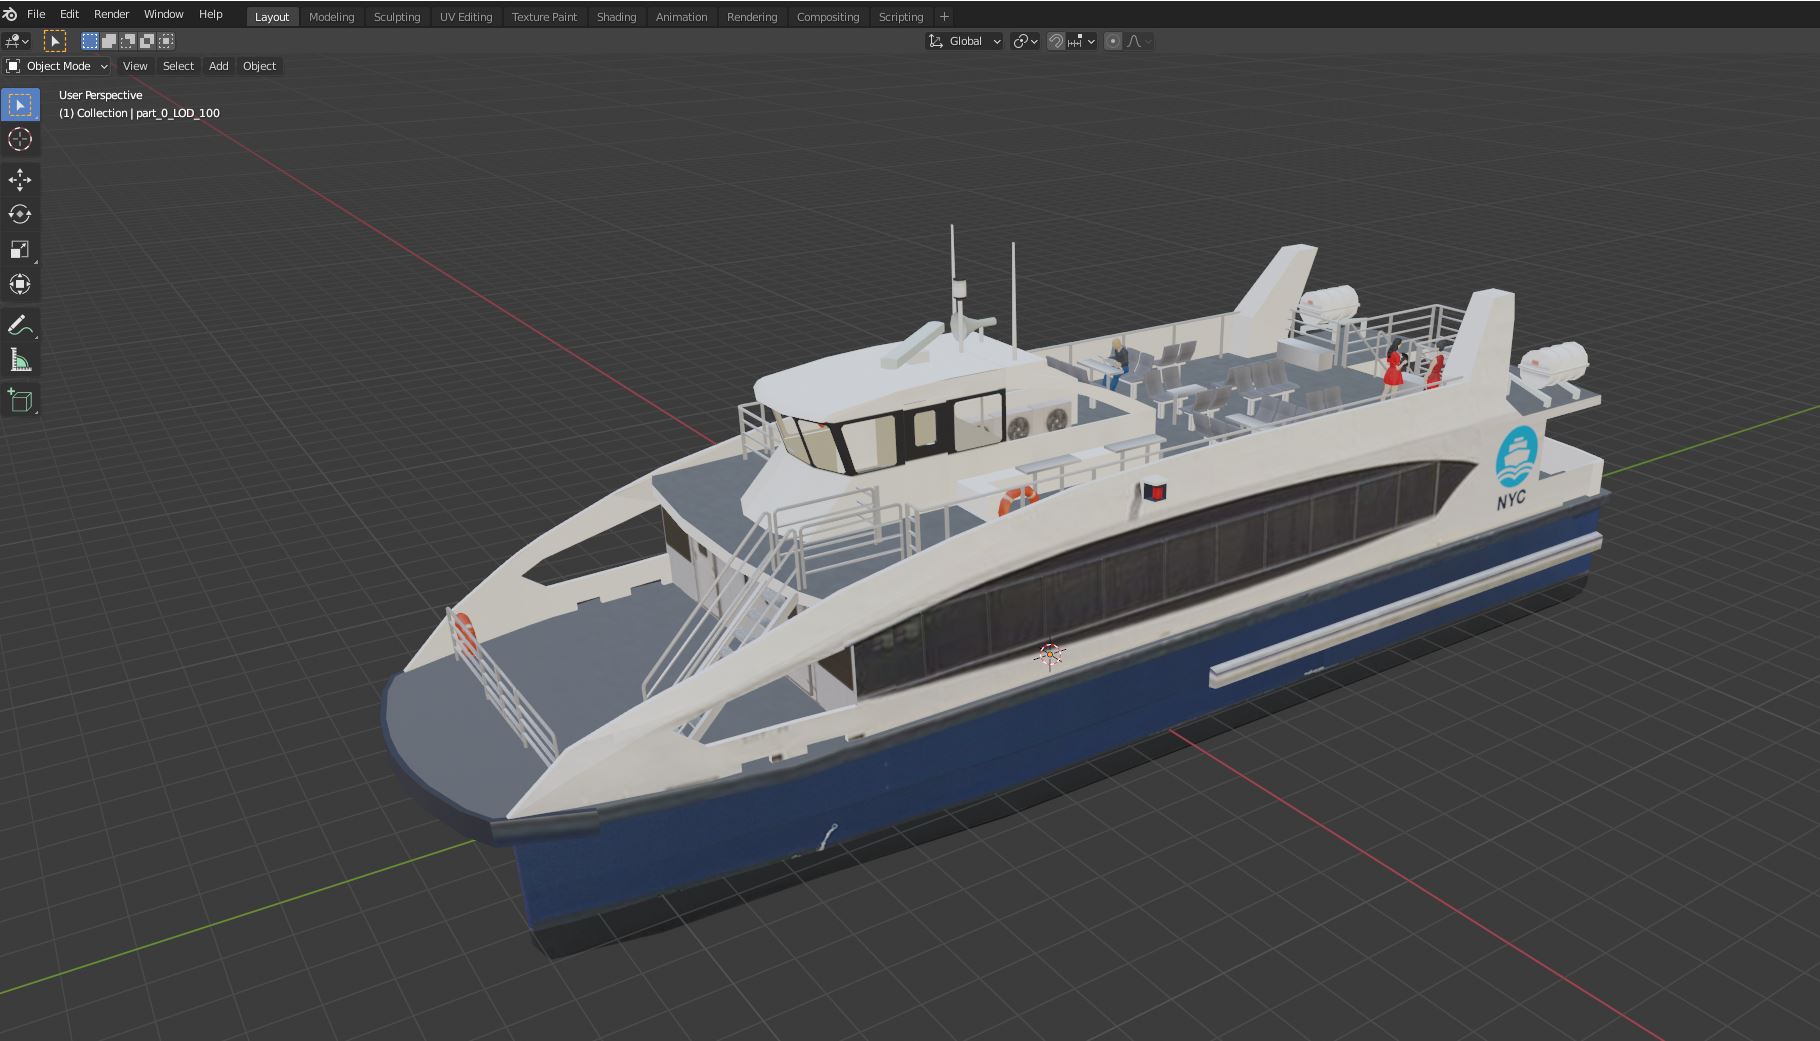This screenshot has height=1041, width=1820.
Task: Select the Scale tool
Action: pos(20,250)
